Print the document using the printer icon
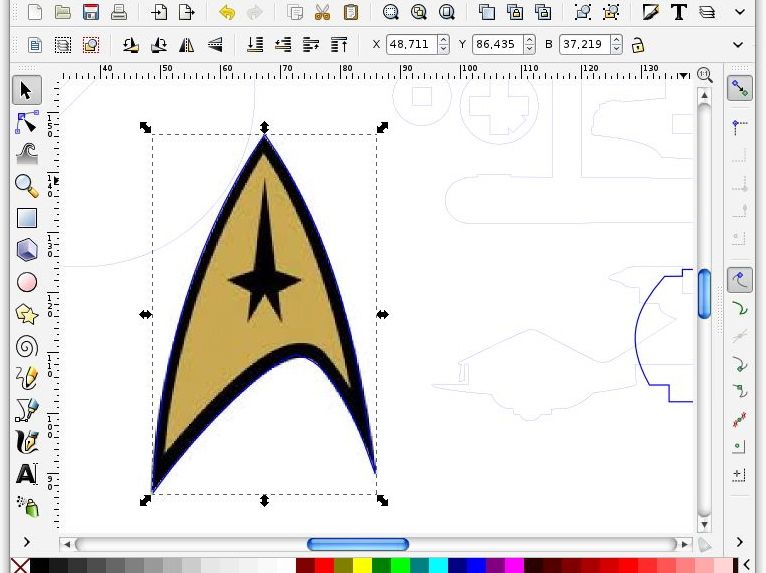766x573 pixels. point(119,11)
